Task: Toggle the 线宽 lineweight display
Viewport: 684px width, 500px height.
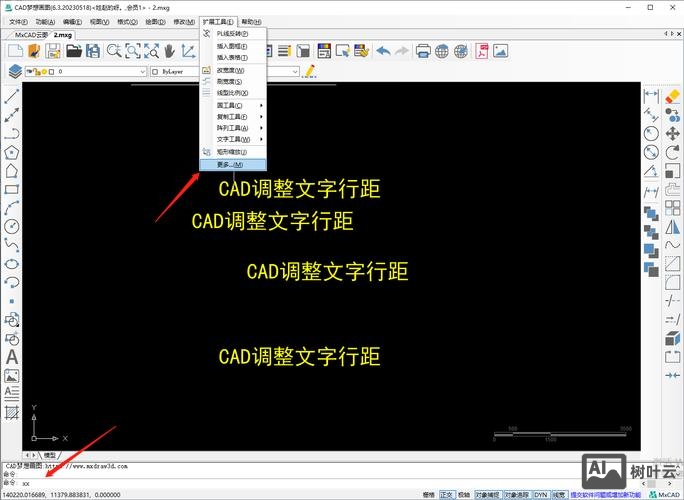Action: (559, 495)
